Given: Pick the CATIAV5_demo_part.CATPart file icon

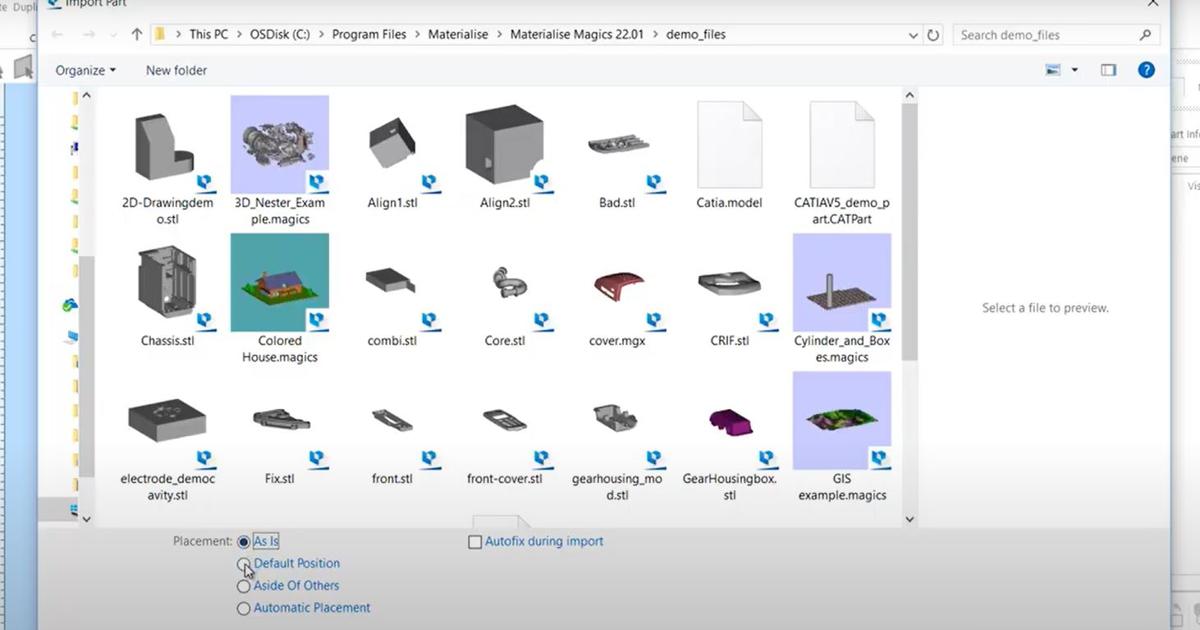Looking at the screenshot, I should (842, 144).
